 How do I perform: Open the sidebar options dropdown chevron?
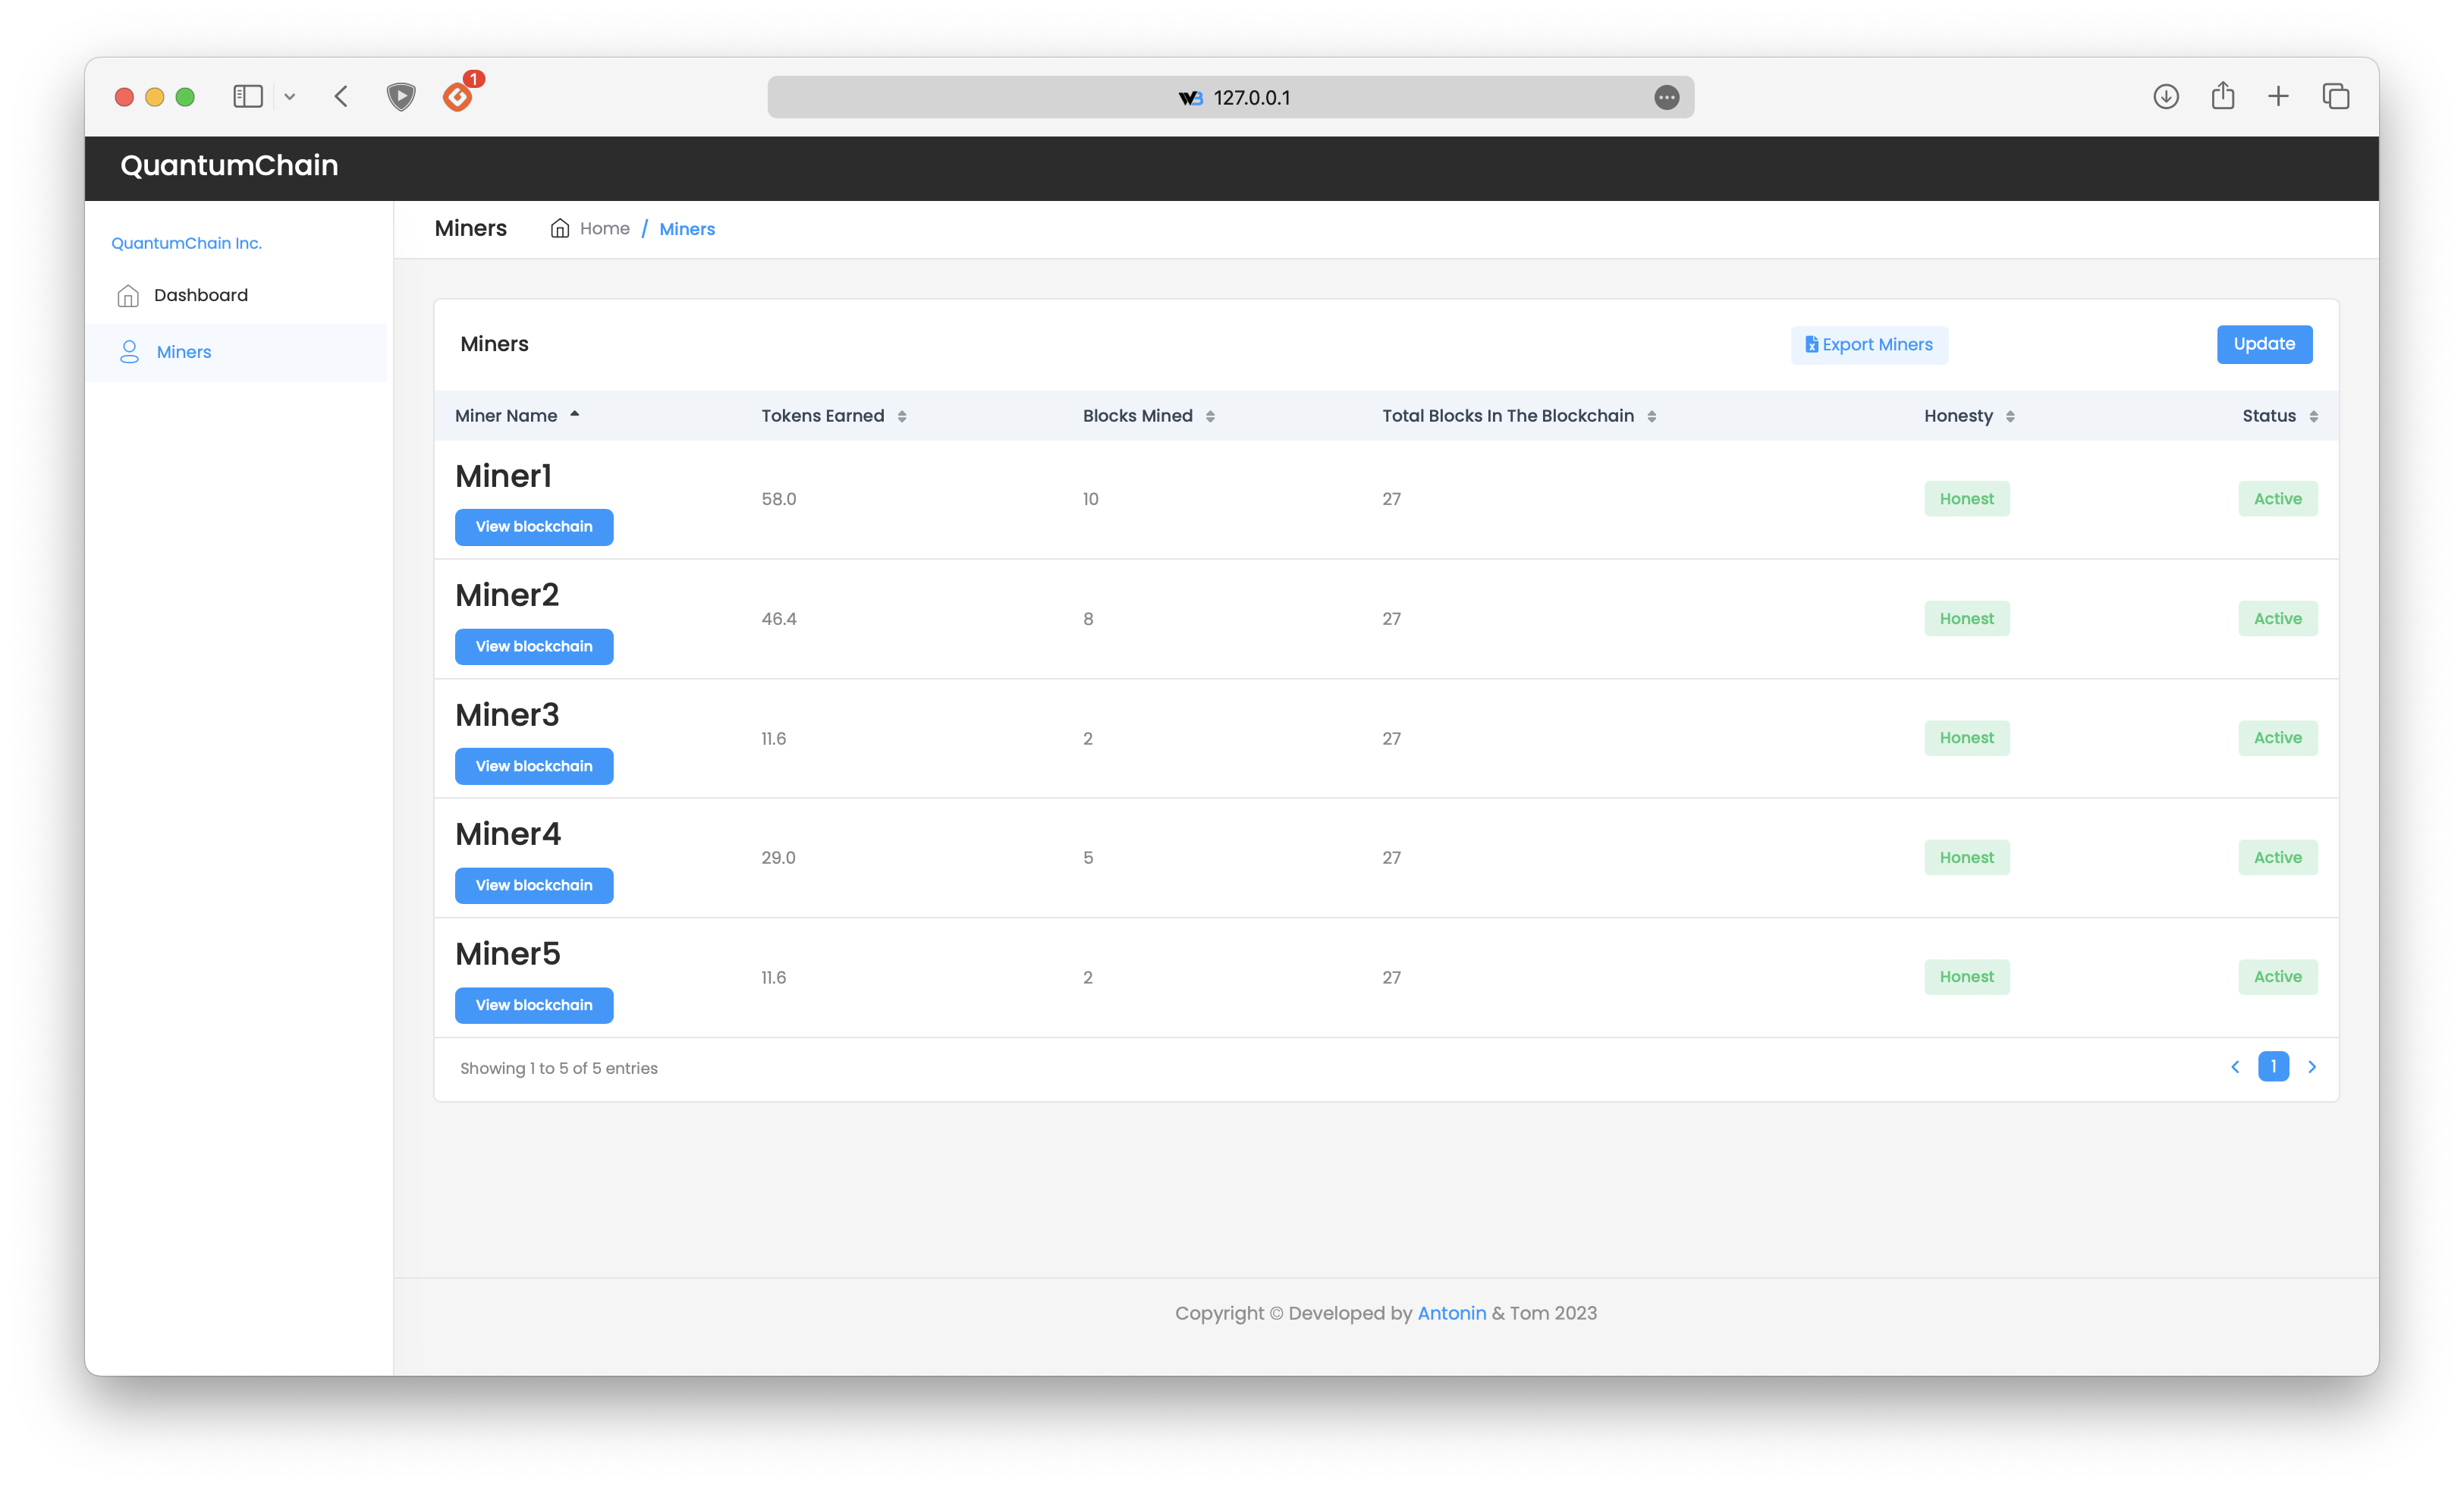pyautogui.click(x=290, y=97)
